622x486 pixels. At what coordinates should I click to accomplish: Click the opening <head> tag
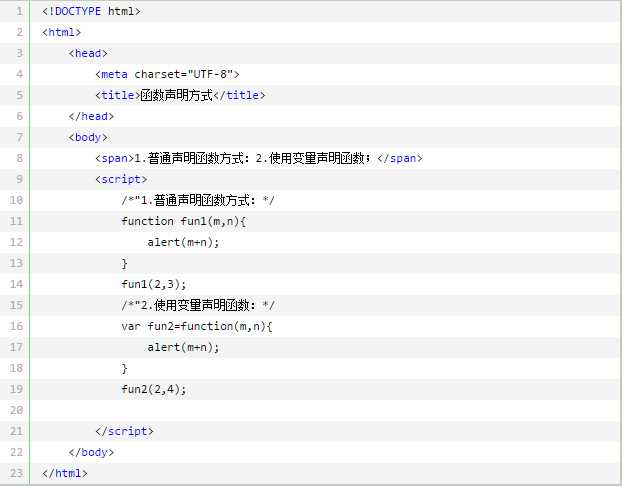coord(88,53)
